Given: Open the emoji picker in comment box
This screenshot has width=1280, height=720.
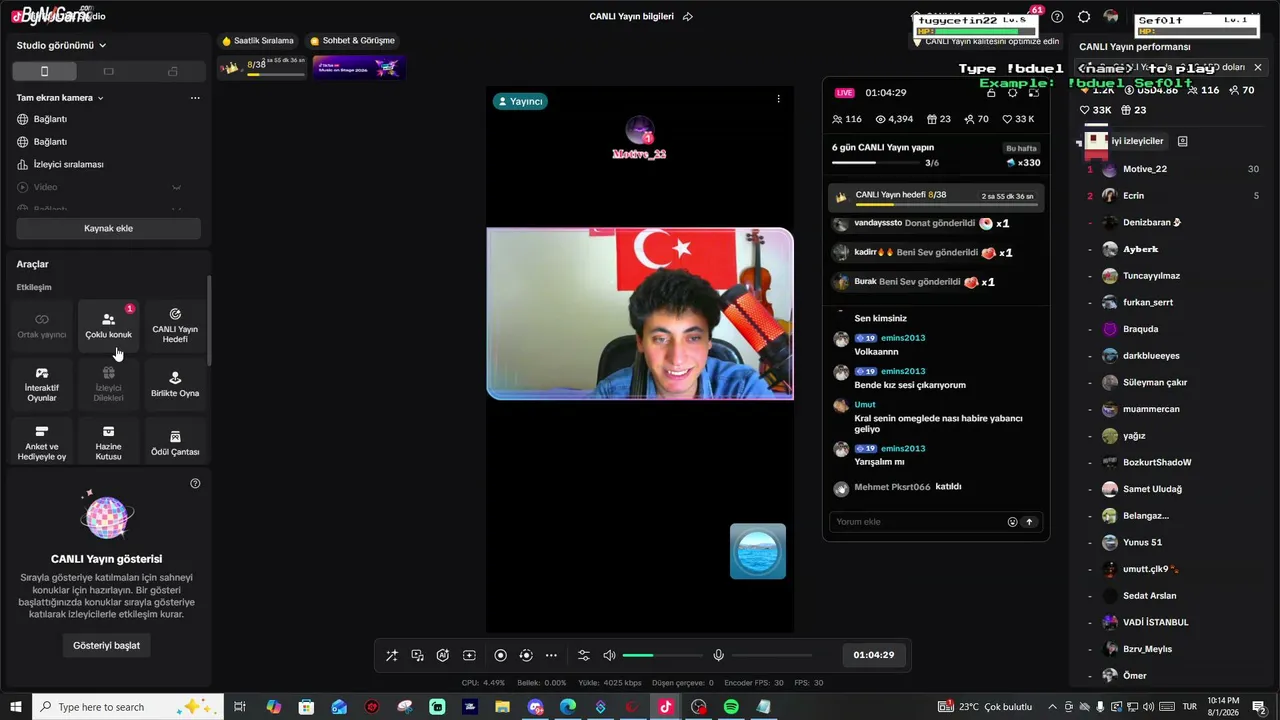Looking at the screenshot, I should pos(1012,522).
